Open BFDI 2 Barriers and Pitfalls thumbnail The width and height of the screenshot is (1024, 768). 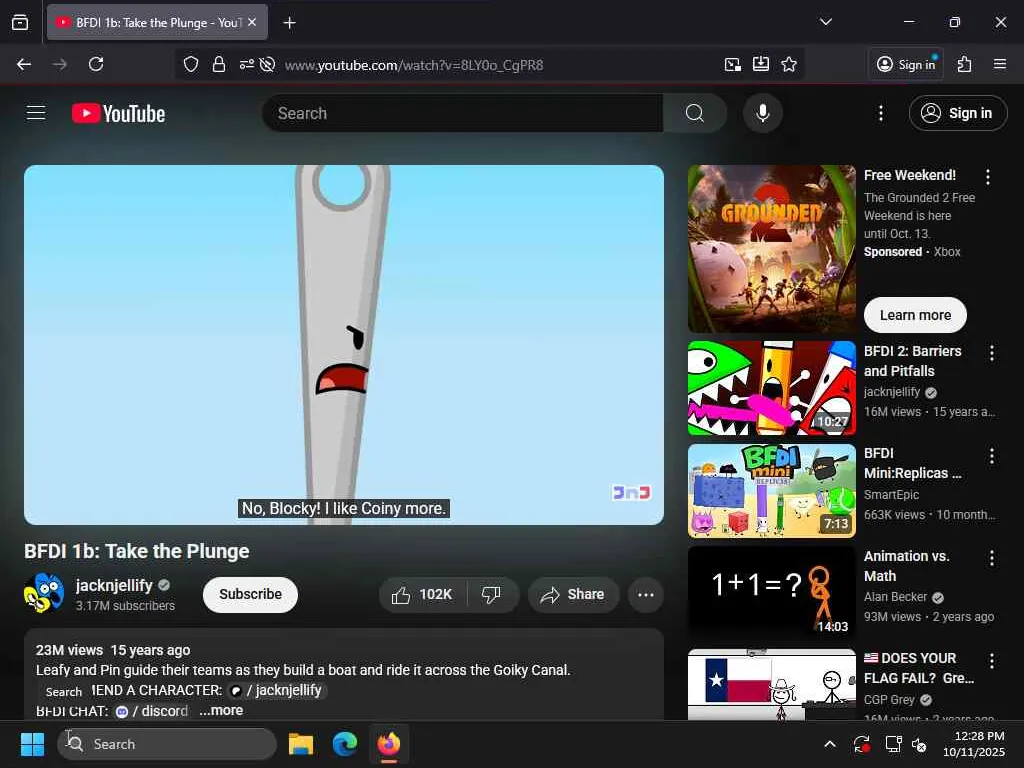click(772, 388)
